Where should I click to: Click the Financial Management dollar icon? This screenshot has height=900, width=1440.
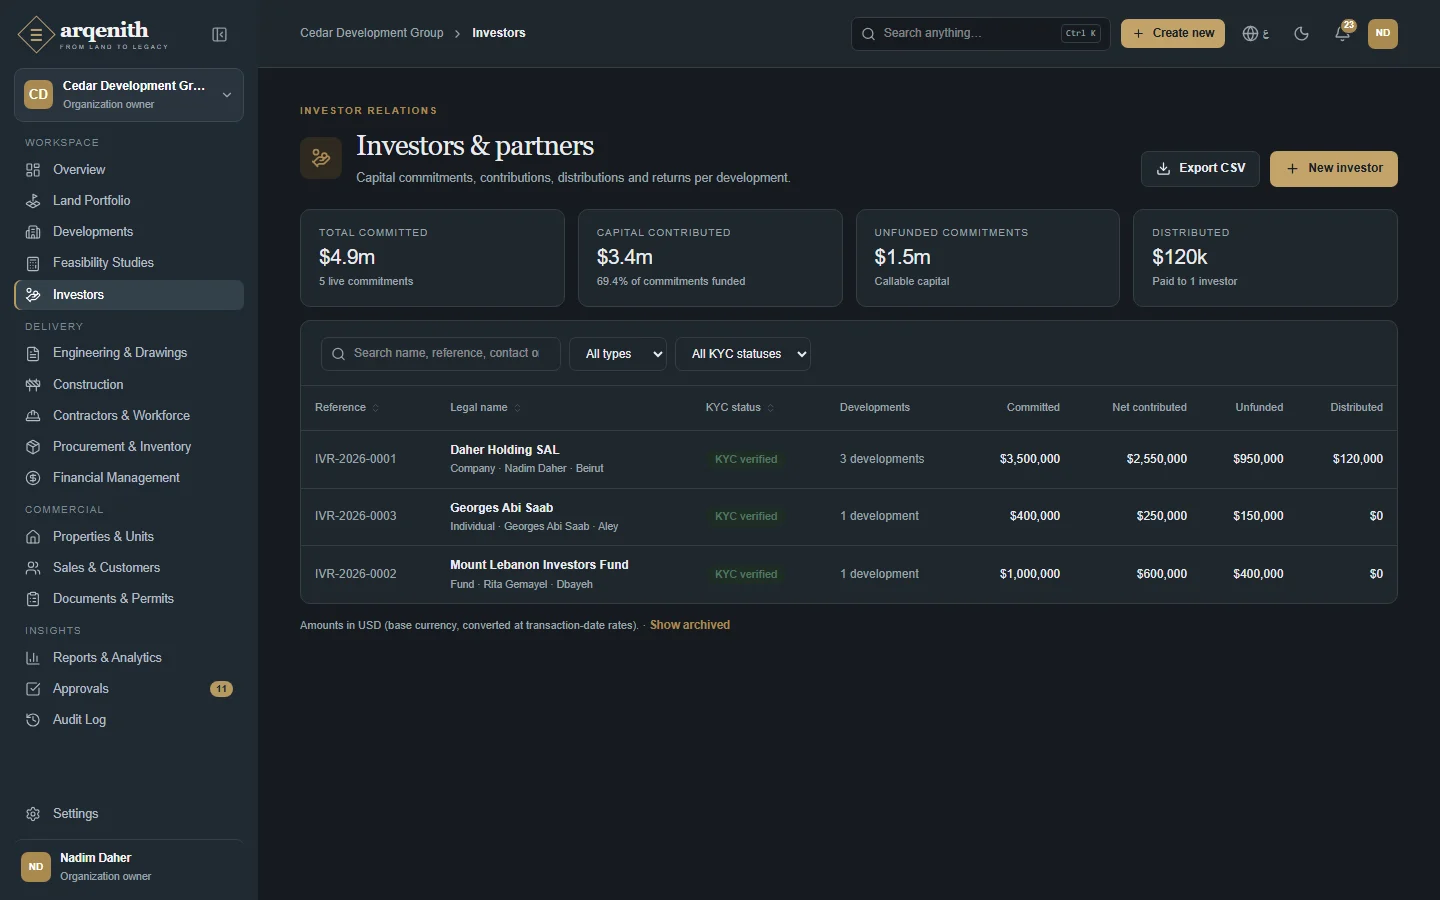[33, 478]
